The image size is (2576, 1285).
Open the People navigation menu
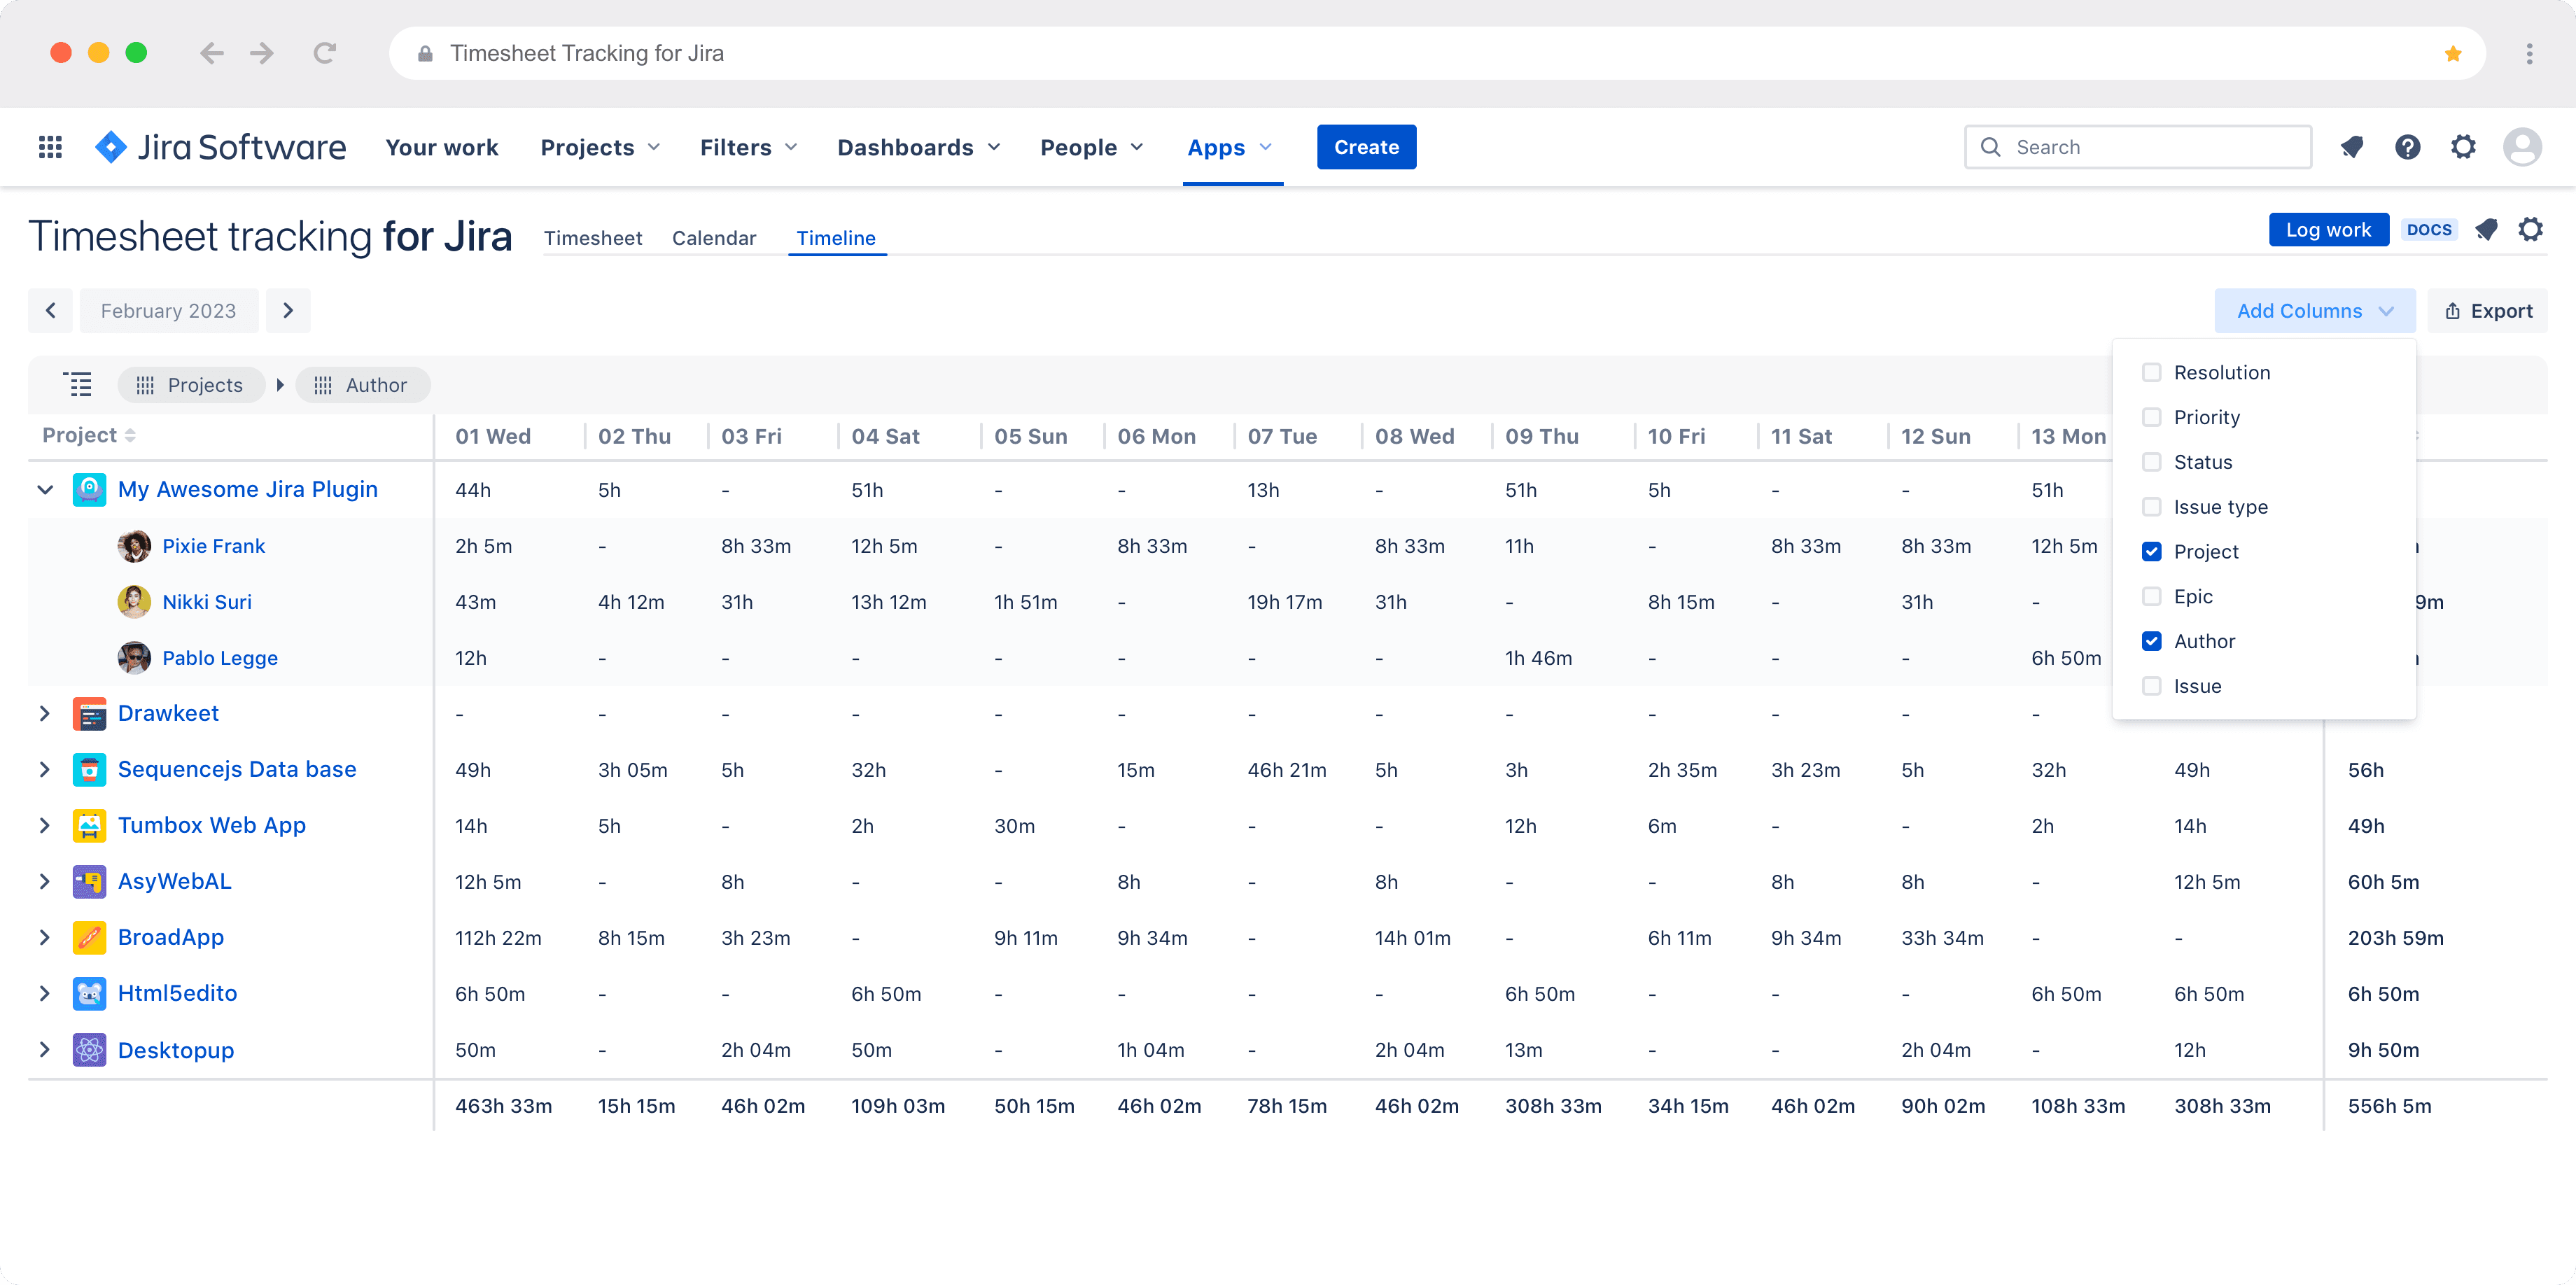tap(1091, 147)
